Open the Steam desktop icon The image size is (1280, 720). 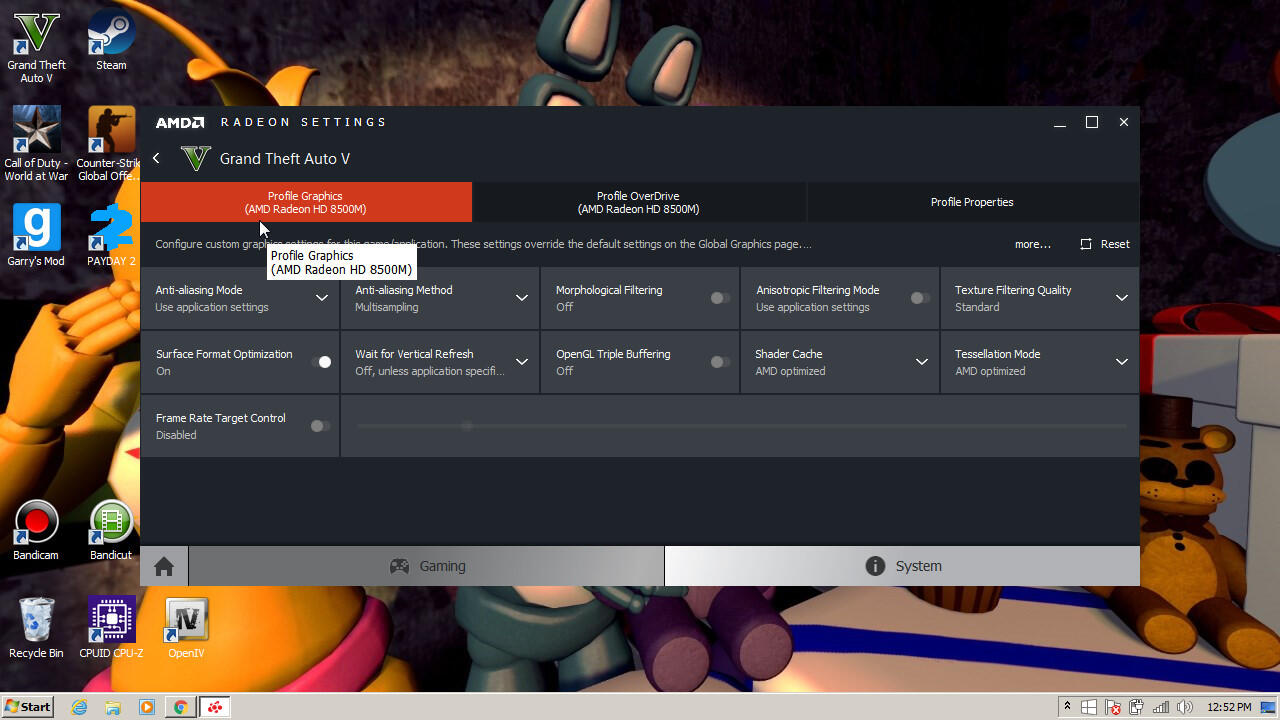pyautogui.click(x=111, y=41)
